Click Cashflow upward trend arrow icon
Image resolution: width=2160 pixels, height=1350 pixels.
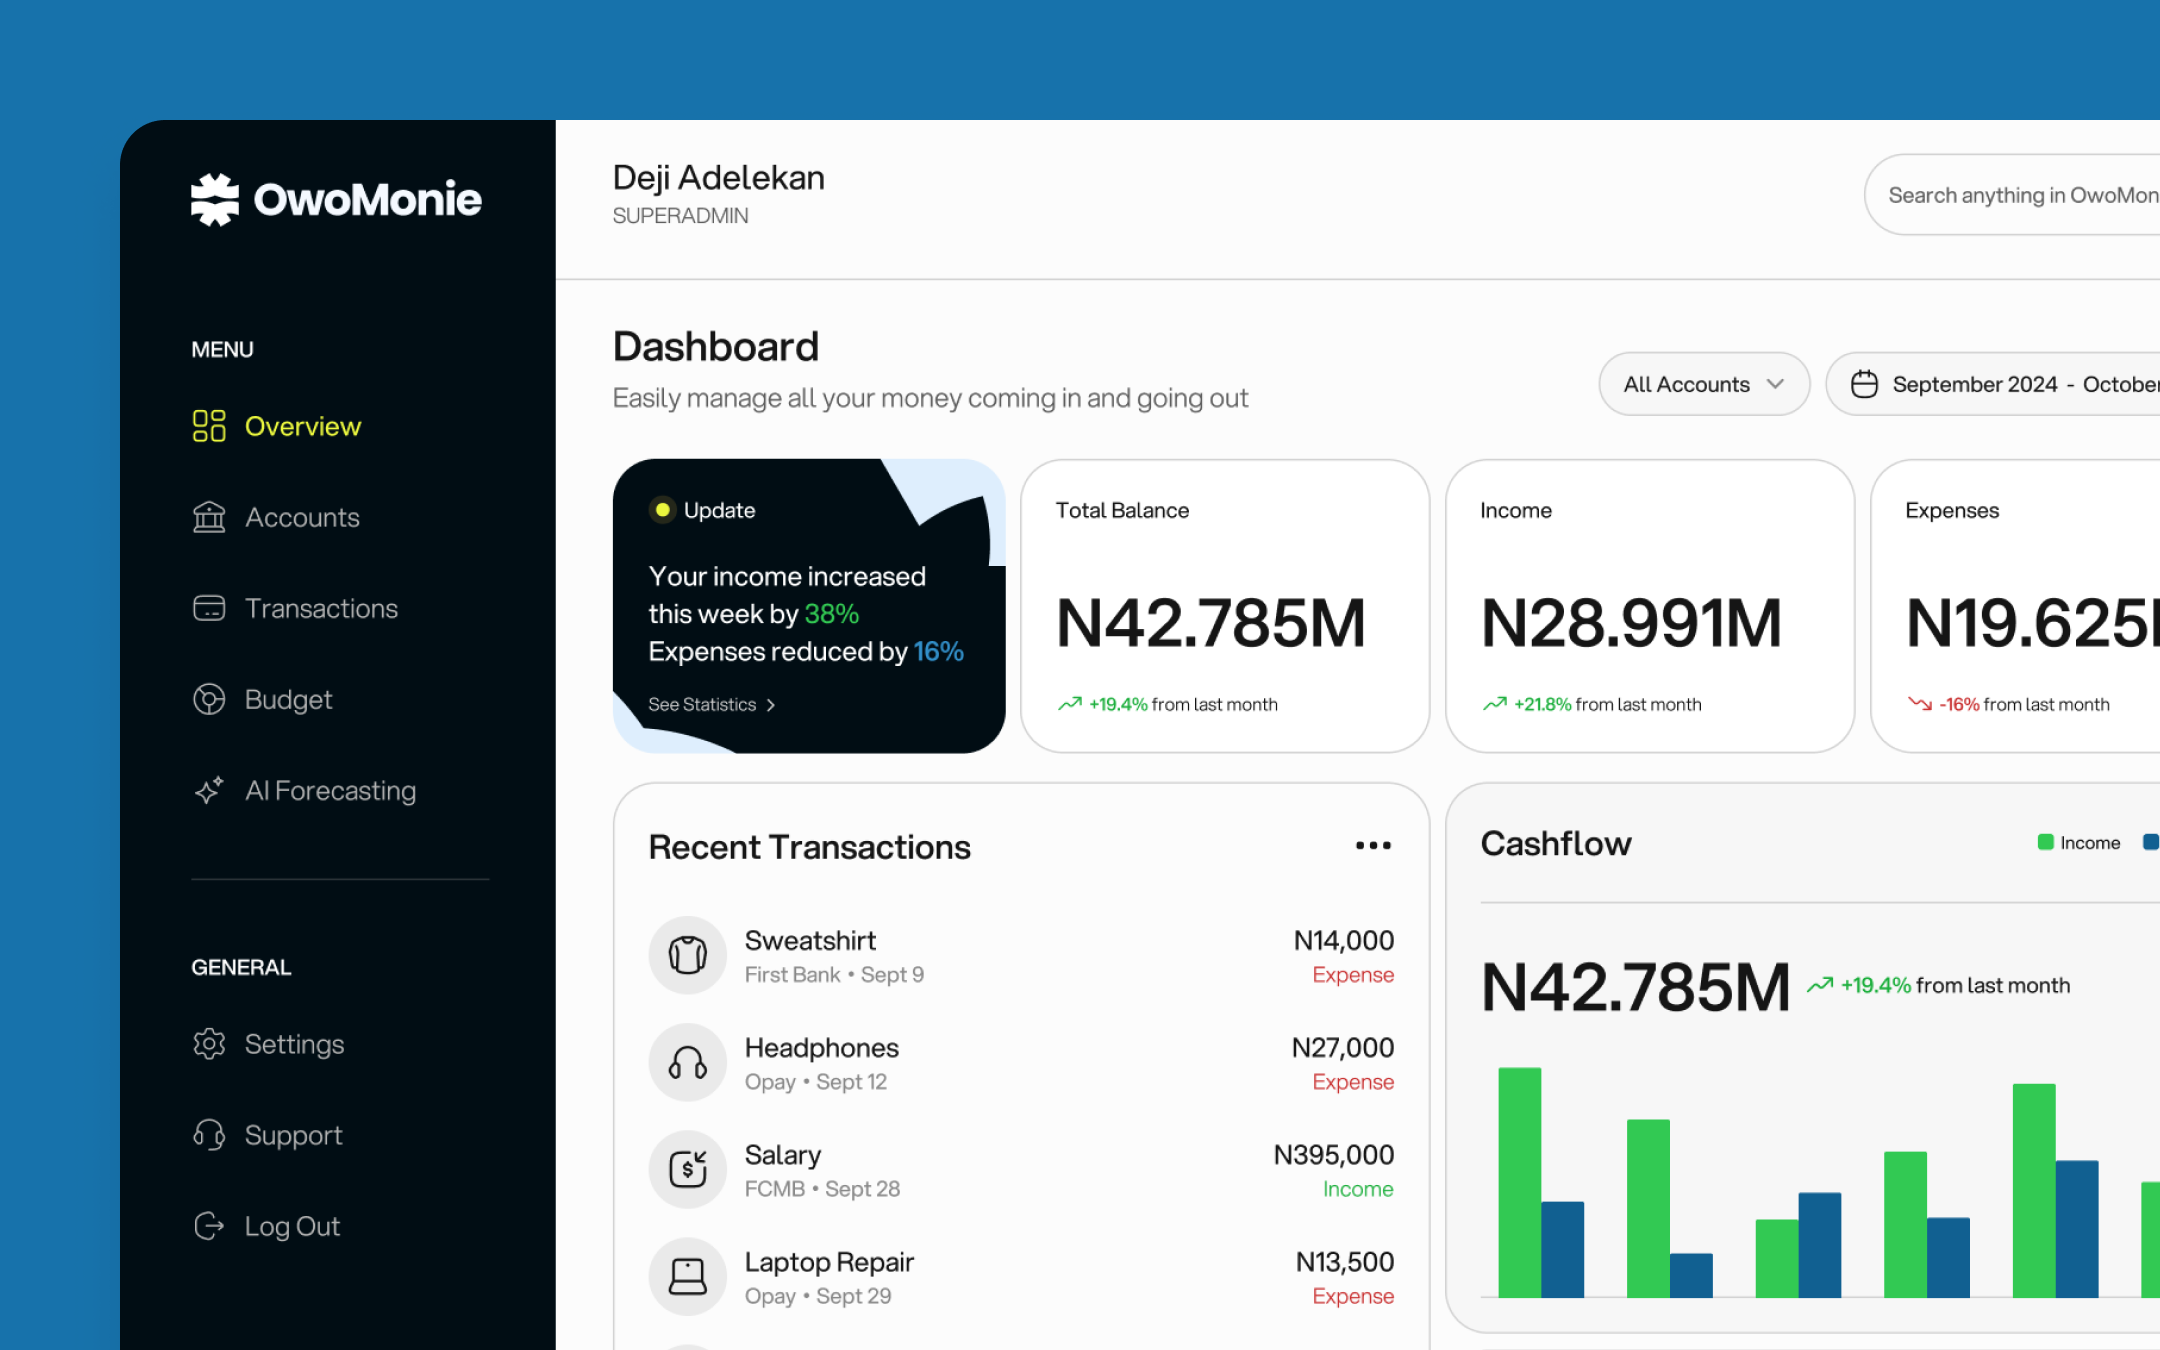click(1820, 985)
